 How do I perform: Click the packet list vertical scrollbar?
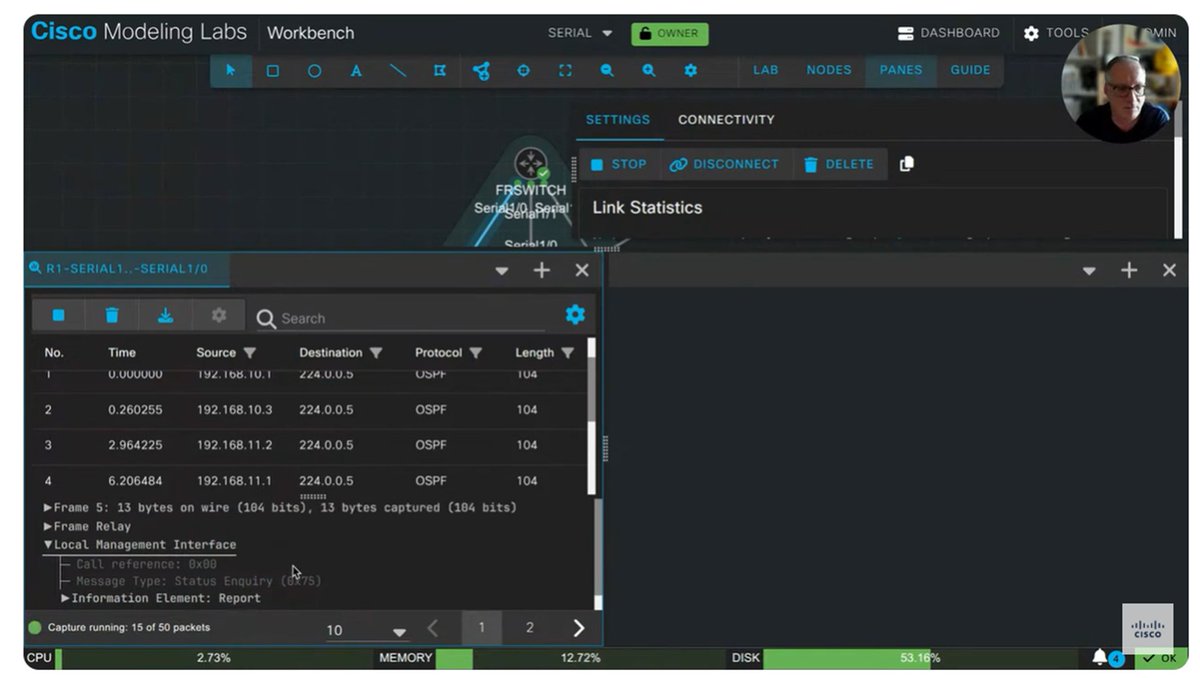click(x=591, y=415)
